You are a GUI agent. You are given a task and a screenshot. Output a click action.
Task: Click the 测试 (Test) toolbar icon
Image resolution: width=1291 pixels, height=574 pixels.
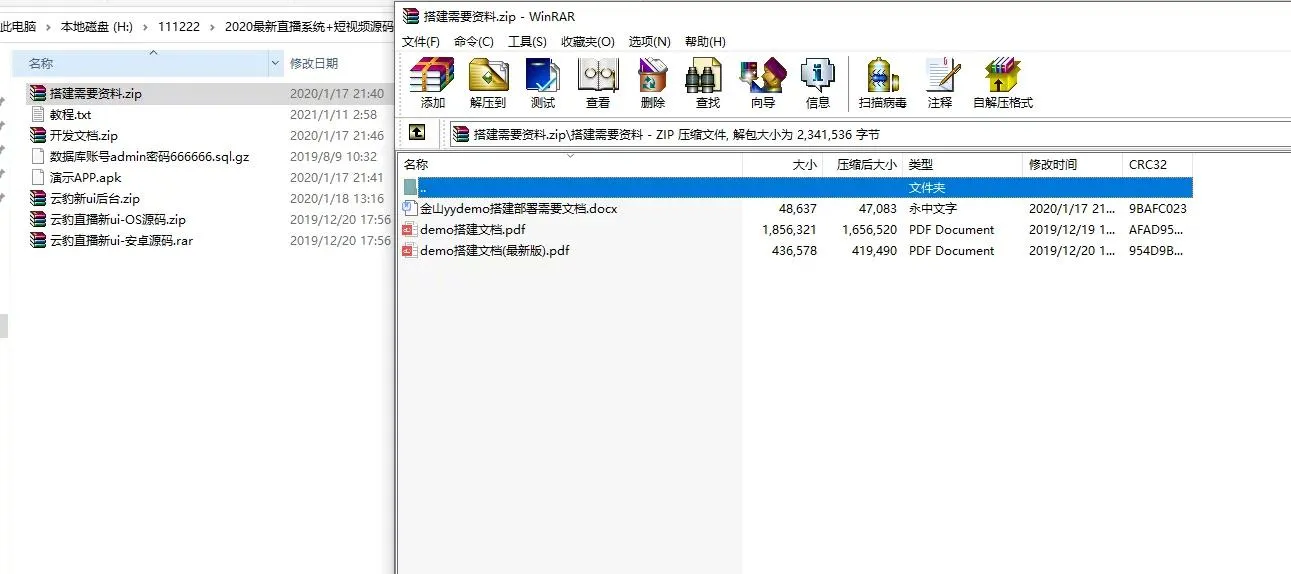[x=543, y=76]
